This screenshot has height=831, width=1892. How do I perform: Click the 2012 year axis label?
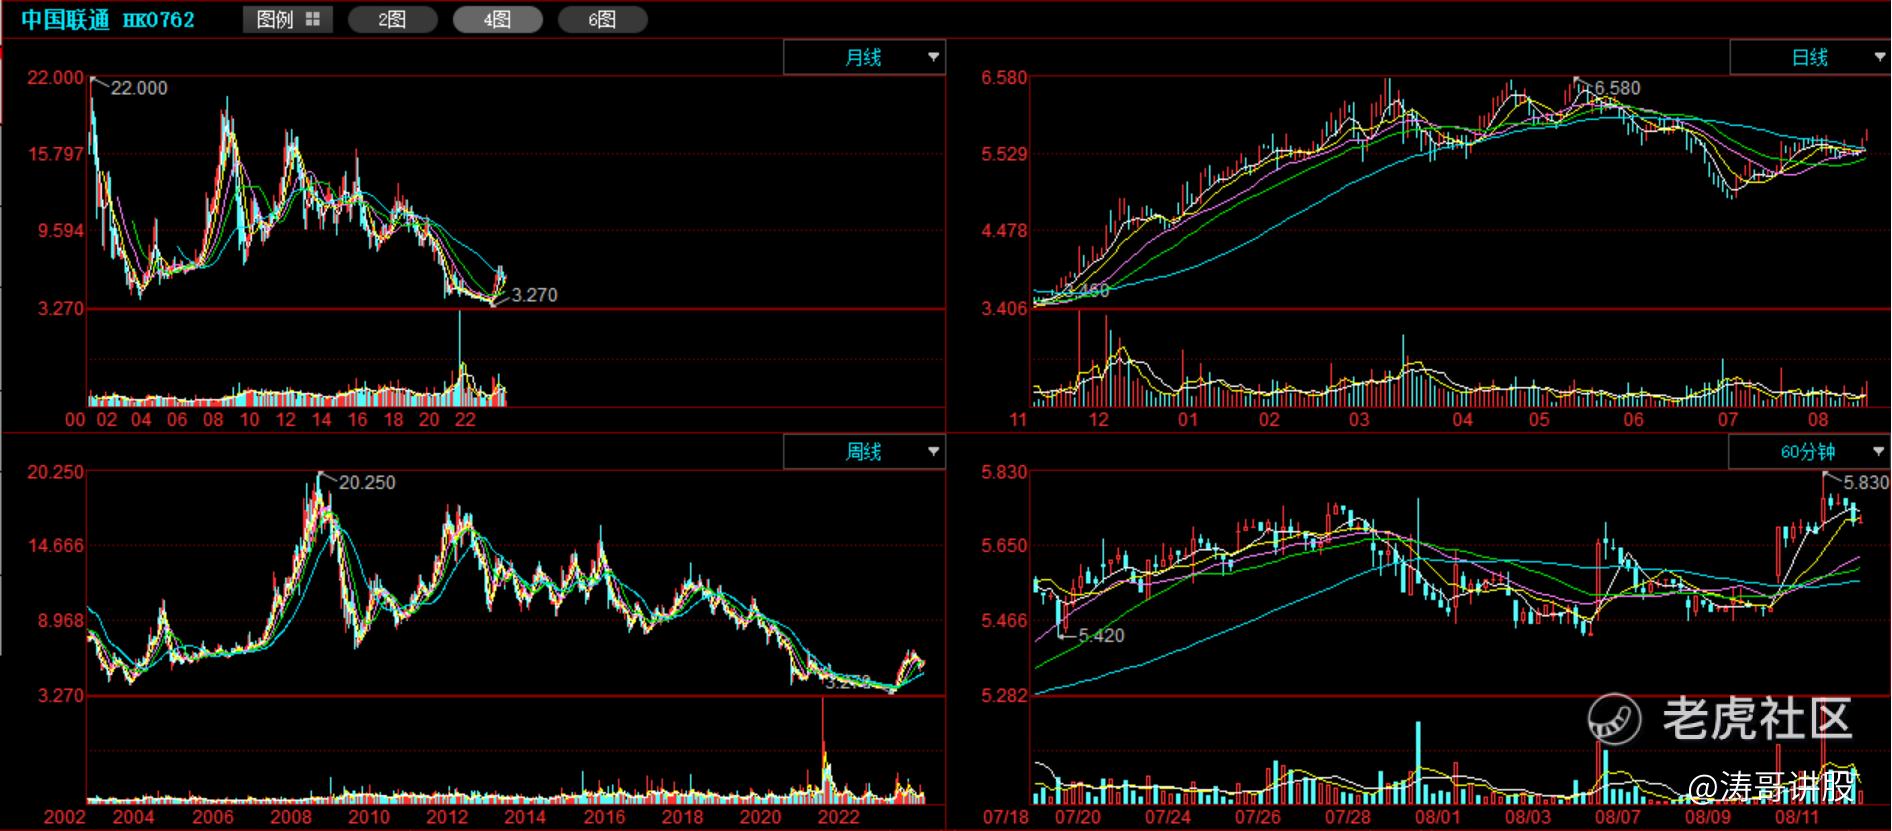click(447, 817)
